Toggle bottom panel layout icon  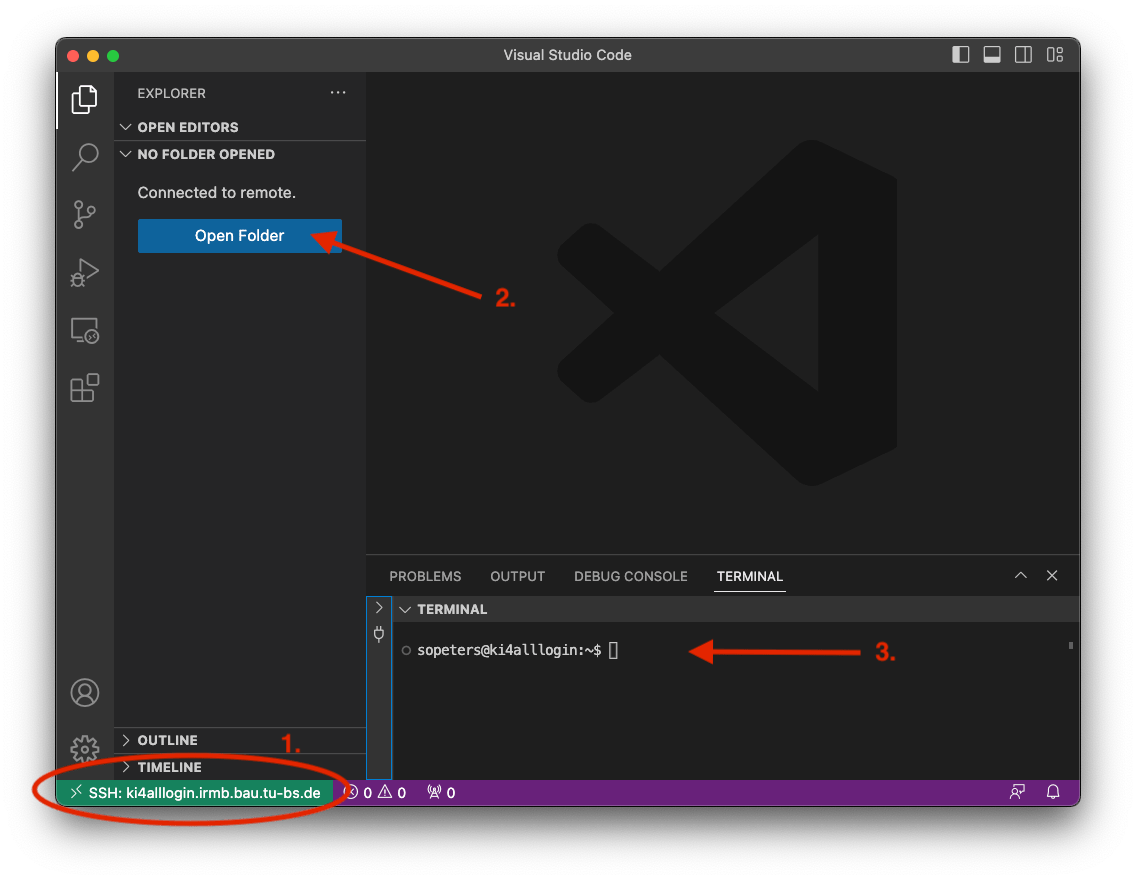(992, 54)
